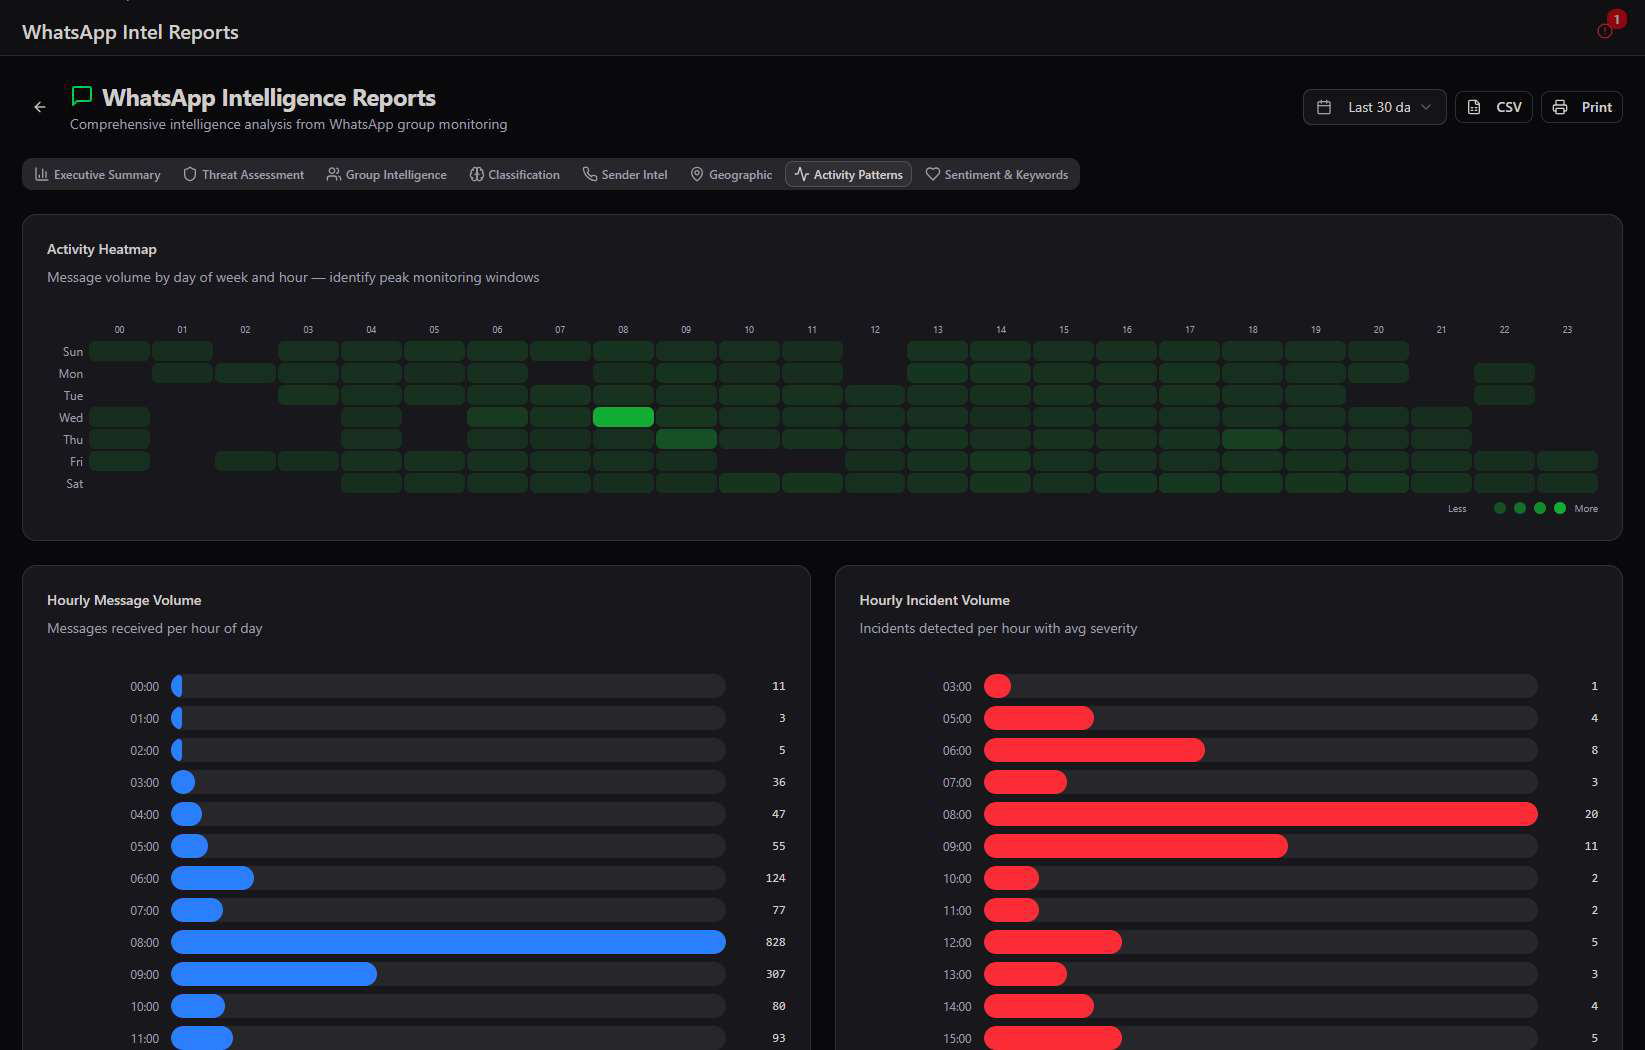Open the Last 30 days range dropdown
1645x1050 pixels.
point(1375,107)
